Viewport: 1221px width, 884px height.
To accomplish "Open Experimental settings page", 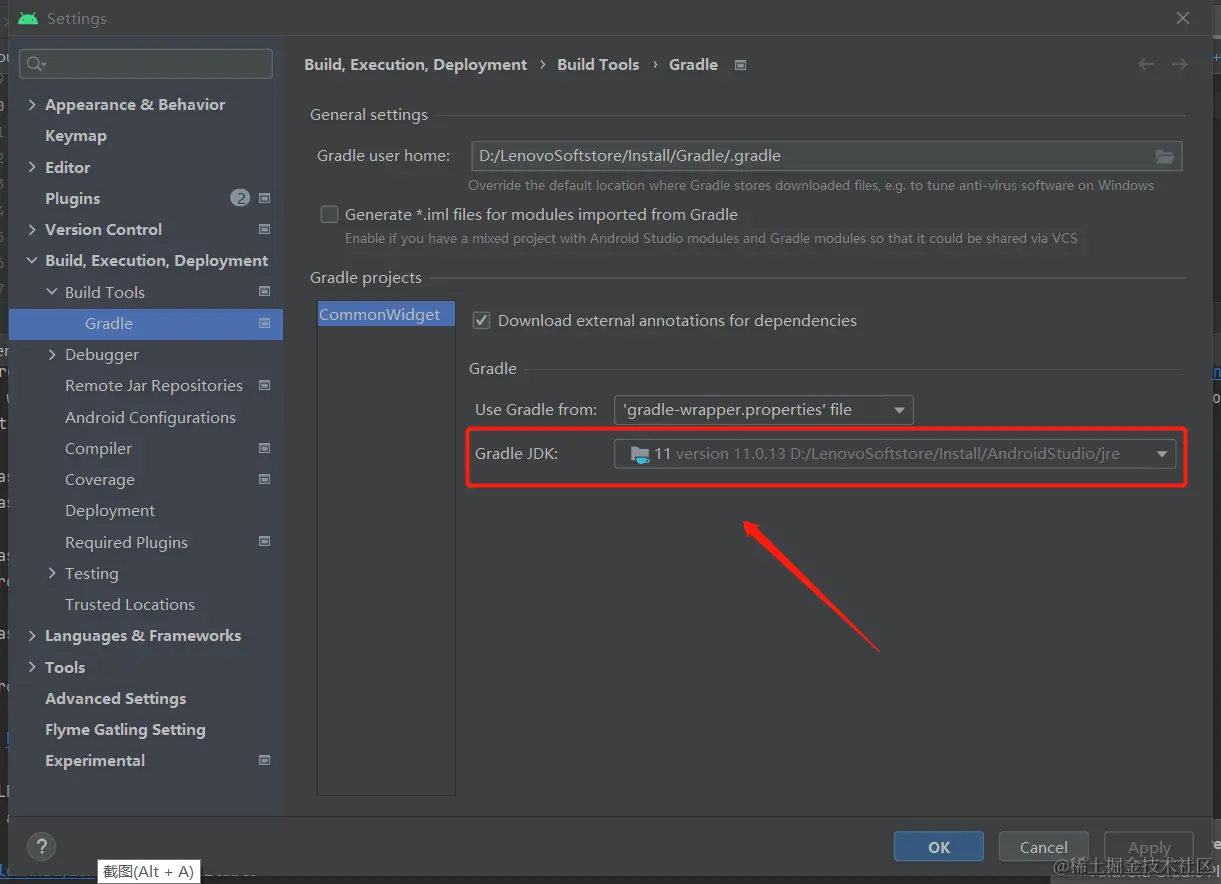I will (x=95, y=760).
